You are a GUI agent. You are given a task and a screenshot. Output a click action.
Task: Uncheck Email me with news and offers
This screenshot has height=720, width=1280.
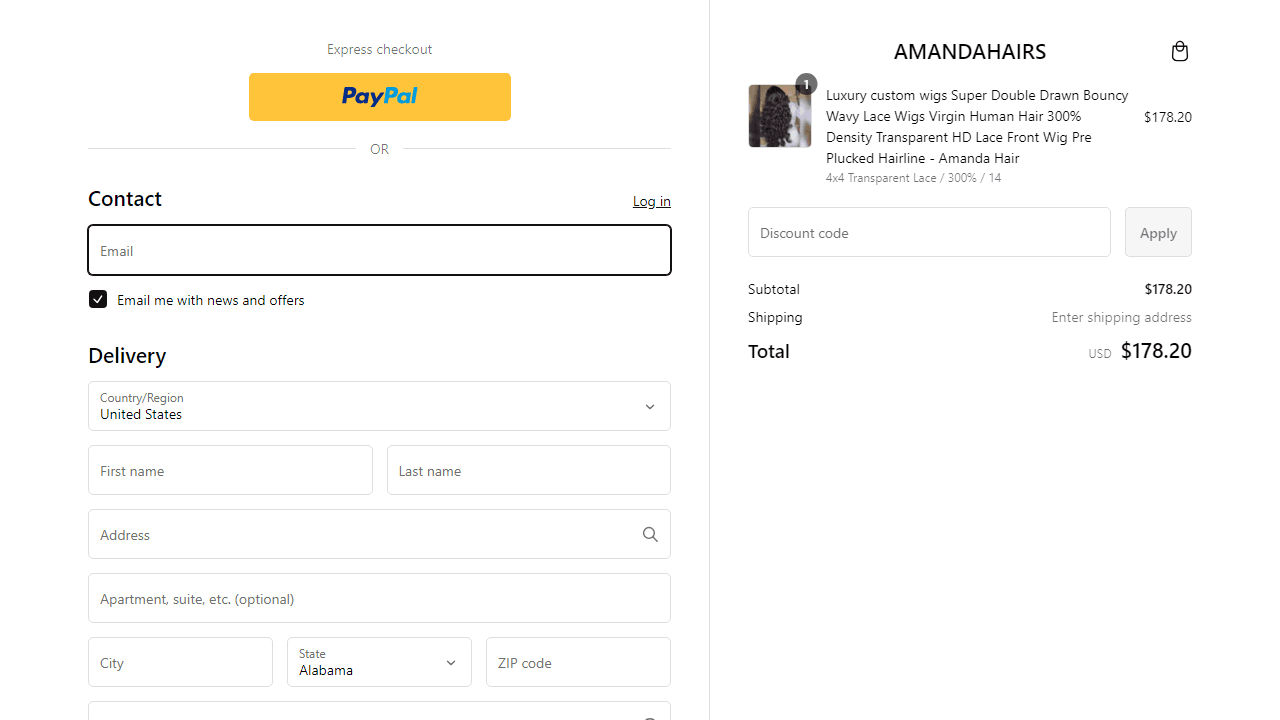click(98, 299)
